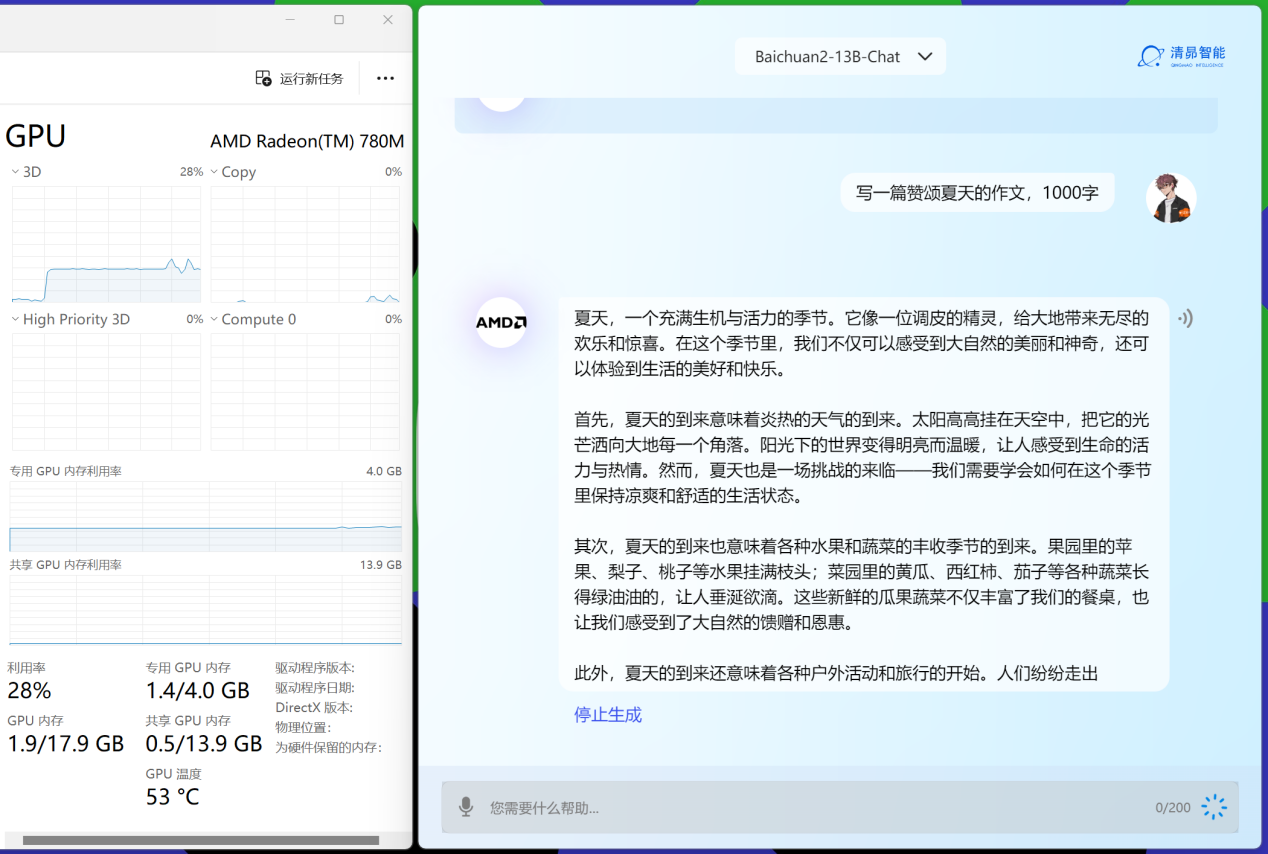Image resolution: width=1268 pixels, height=854 pixels.
Task: Collapse the 3D utilization graph section
Action: click(13, 171)
